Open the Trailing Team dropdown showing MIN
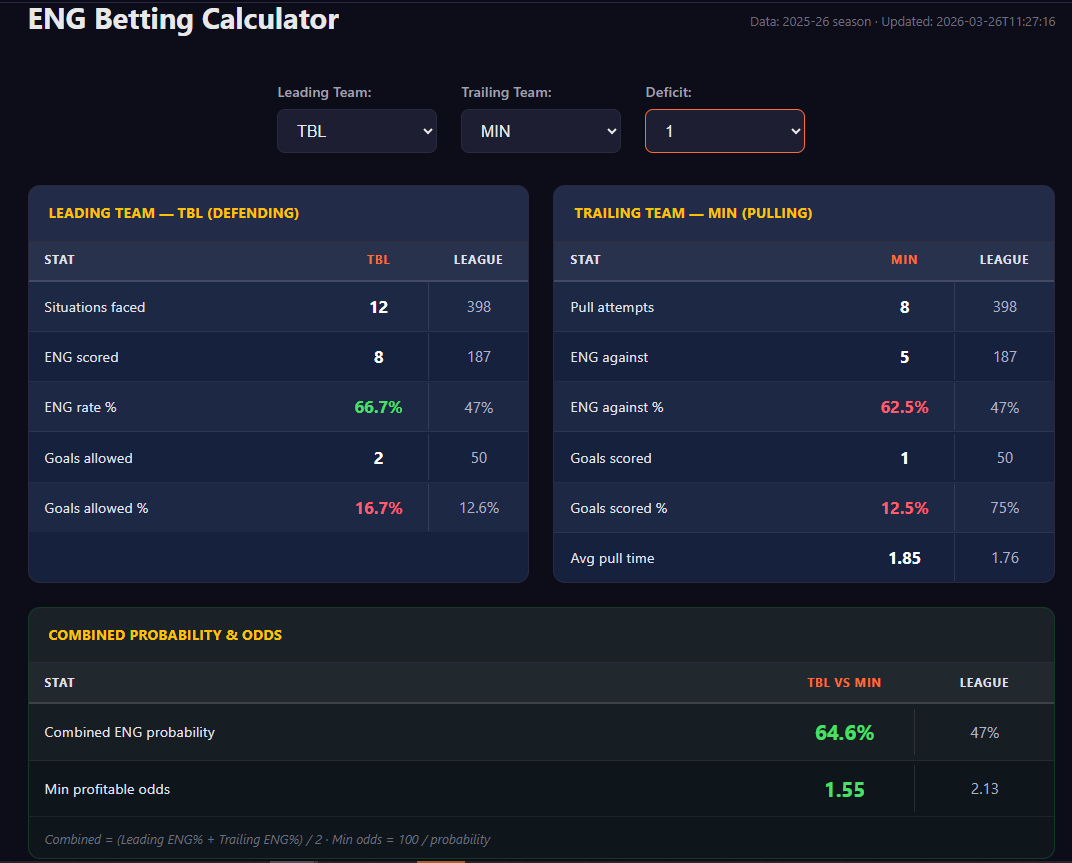Screen dimensions: 1072x863 pos(541,131)
